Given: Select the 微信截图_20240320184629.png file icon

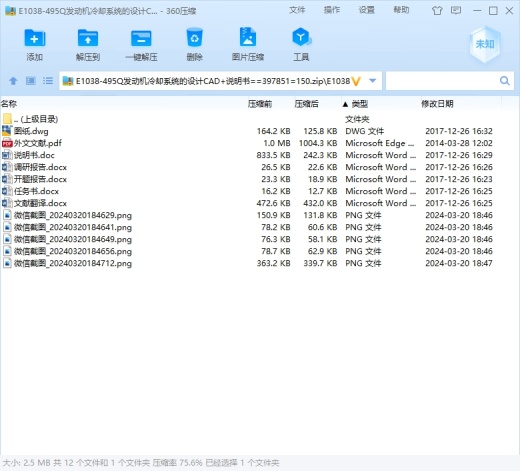Looking at the screenshot, I should click(7, 215).
